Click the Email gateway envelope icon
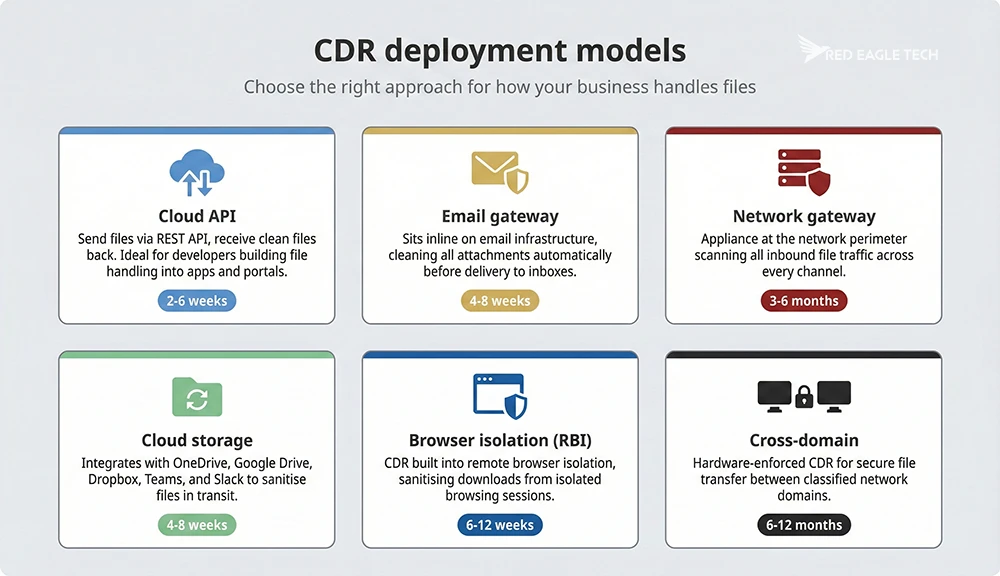This screenshot has width=1000, height=576. (x=493, y=165)
